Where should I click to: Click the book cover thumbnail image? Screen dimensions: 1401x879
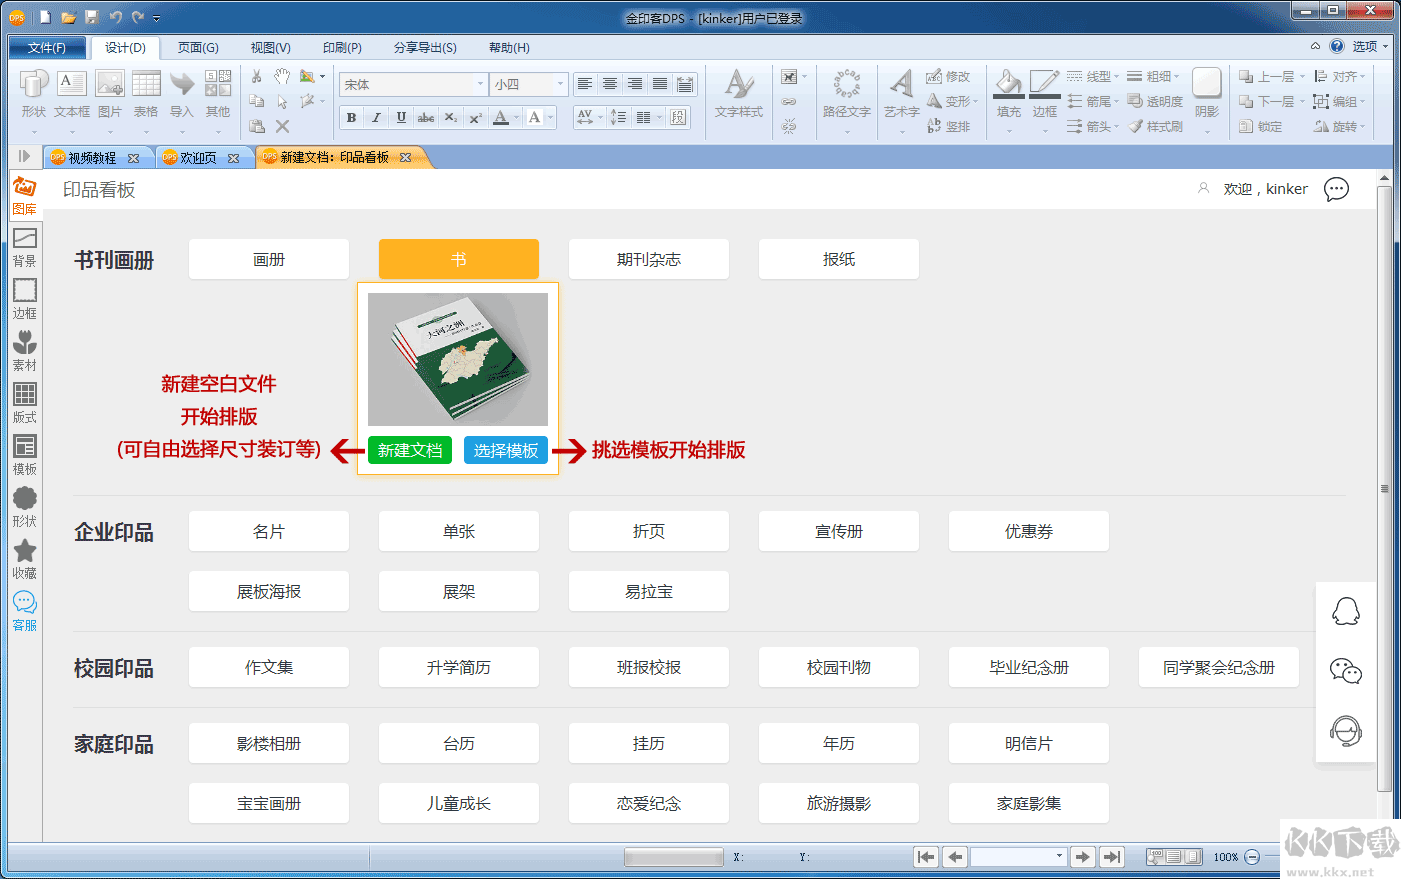tap(458, 359)
